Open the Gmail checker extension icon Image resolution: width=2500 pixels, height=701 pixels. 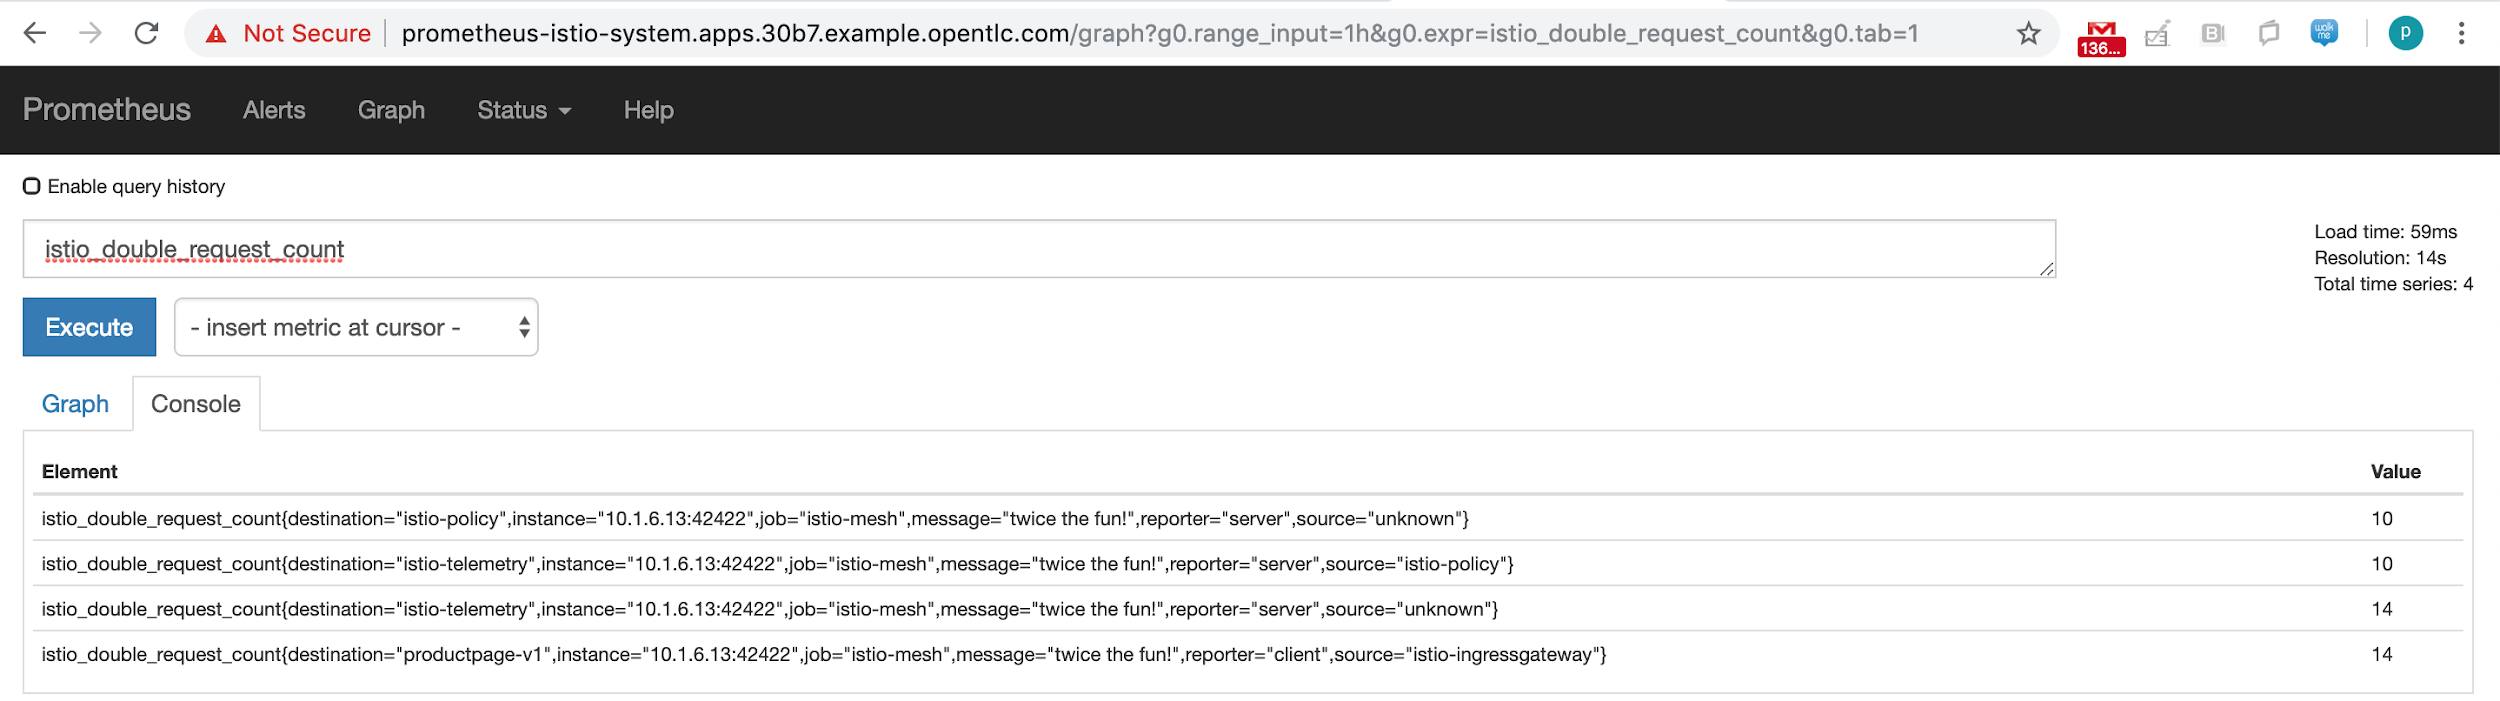coord(2101,37)
